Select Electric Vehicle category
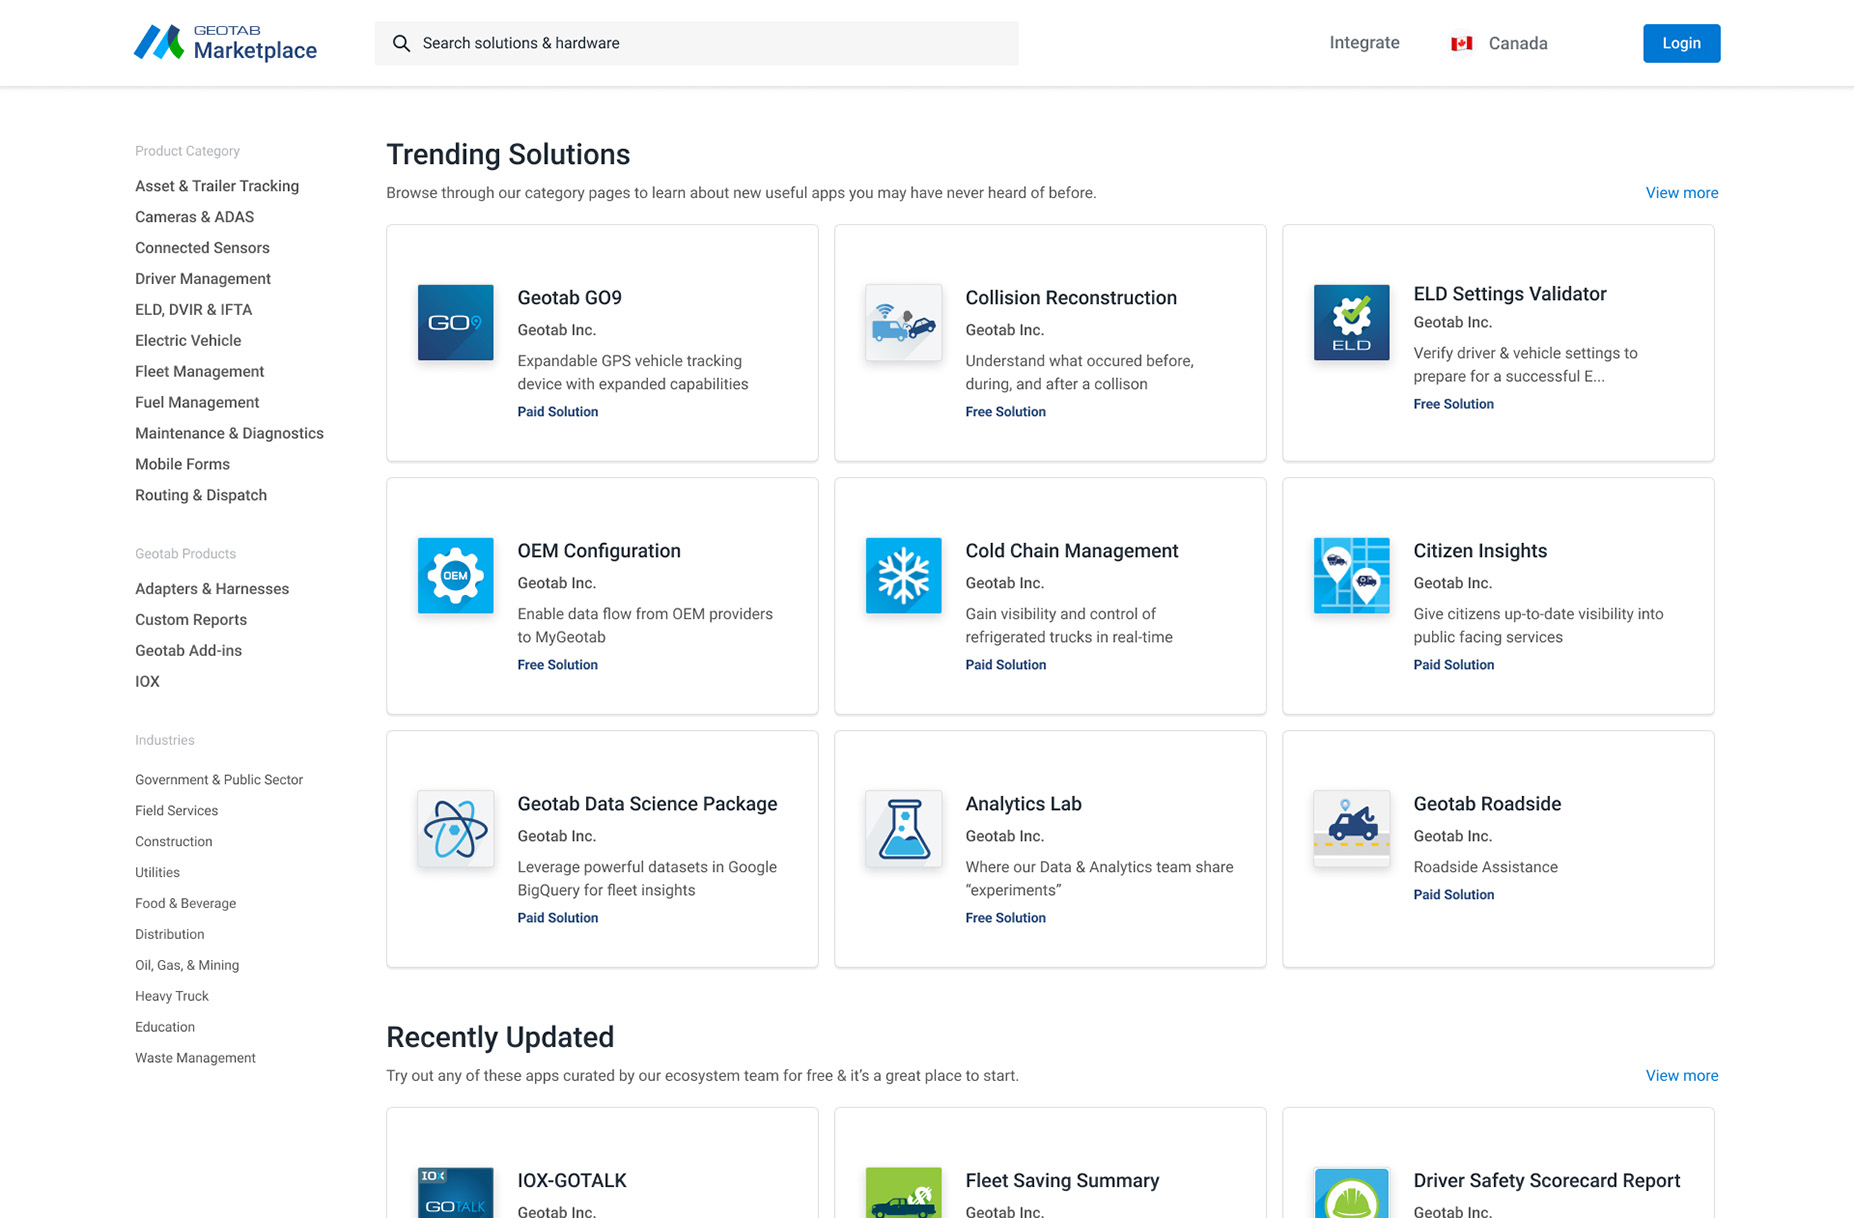This screenshot has width=1854, height=1218. click(x=188, y=341)
